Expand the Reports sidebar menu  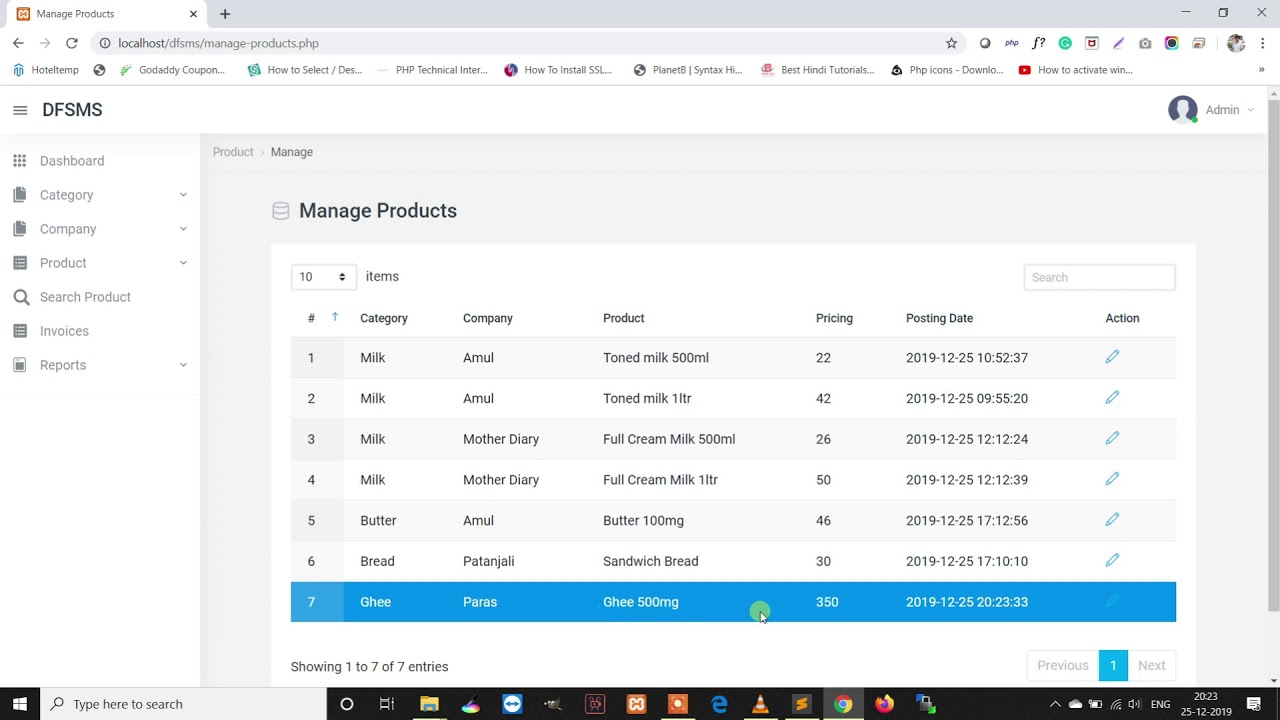coord(100,365)
